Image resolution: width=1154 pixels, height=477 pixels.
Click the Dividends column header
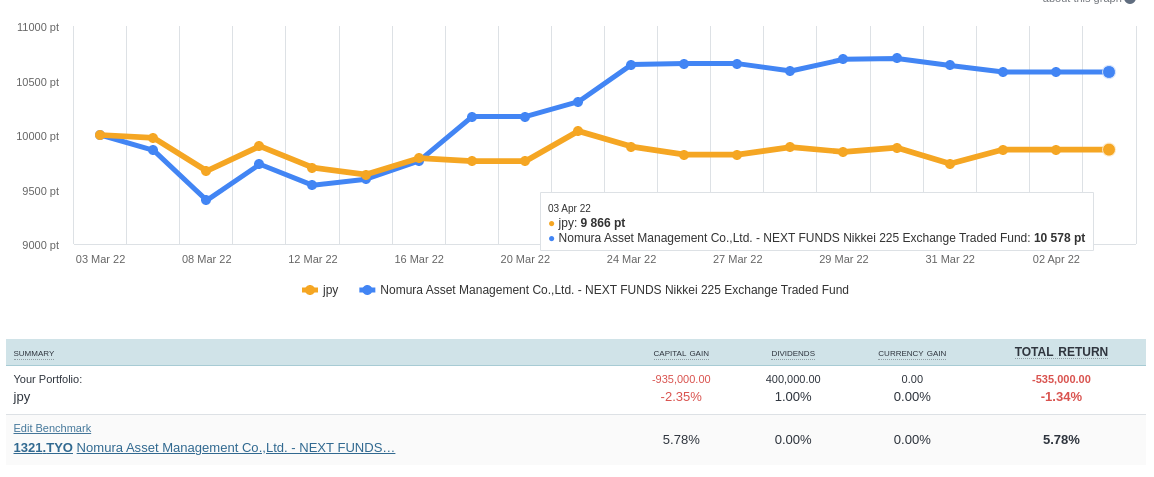coord(793,353)
